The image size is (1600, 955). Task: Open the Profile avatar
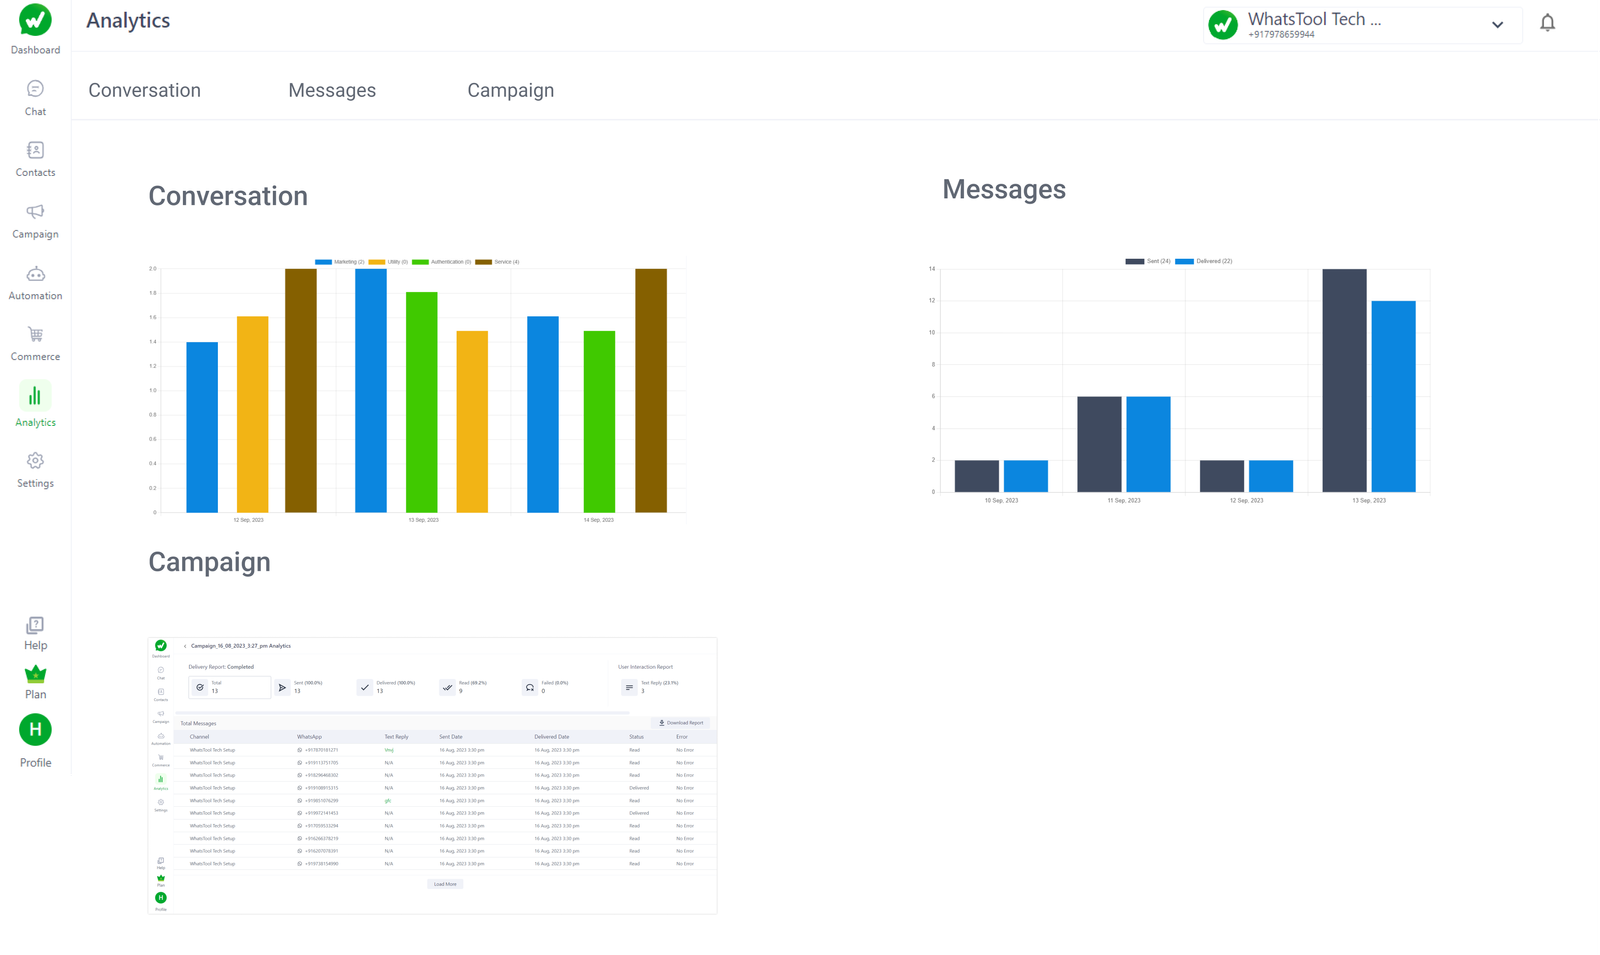[x=34, y=731]
